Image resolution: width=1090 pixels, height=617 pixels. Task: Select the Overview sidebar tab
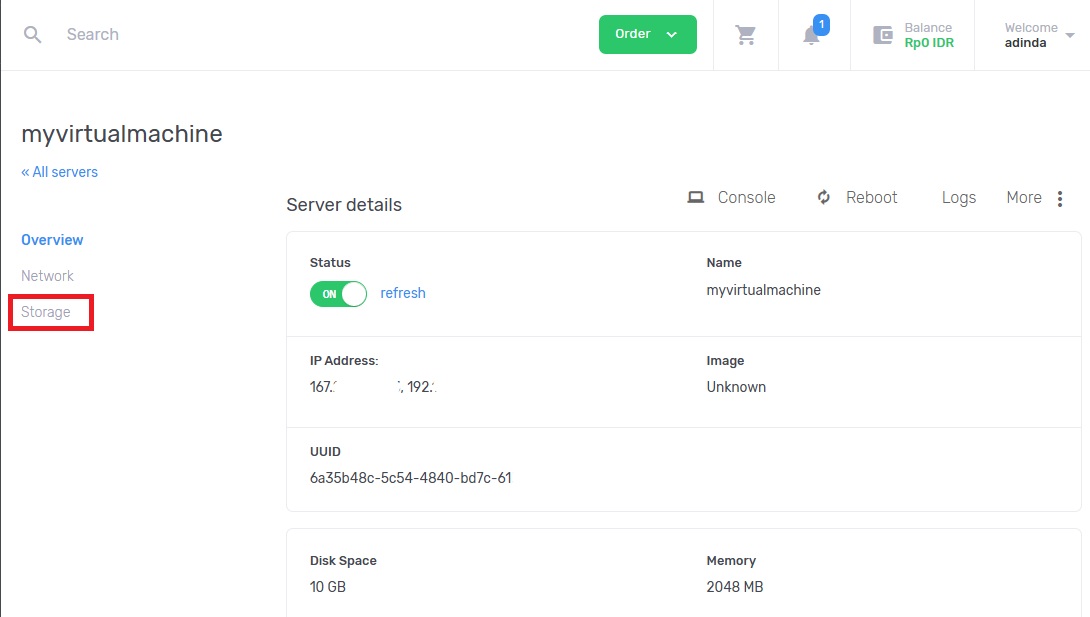coord(52,240)
